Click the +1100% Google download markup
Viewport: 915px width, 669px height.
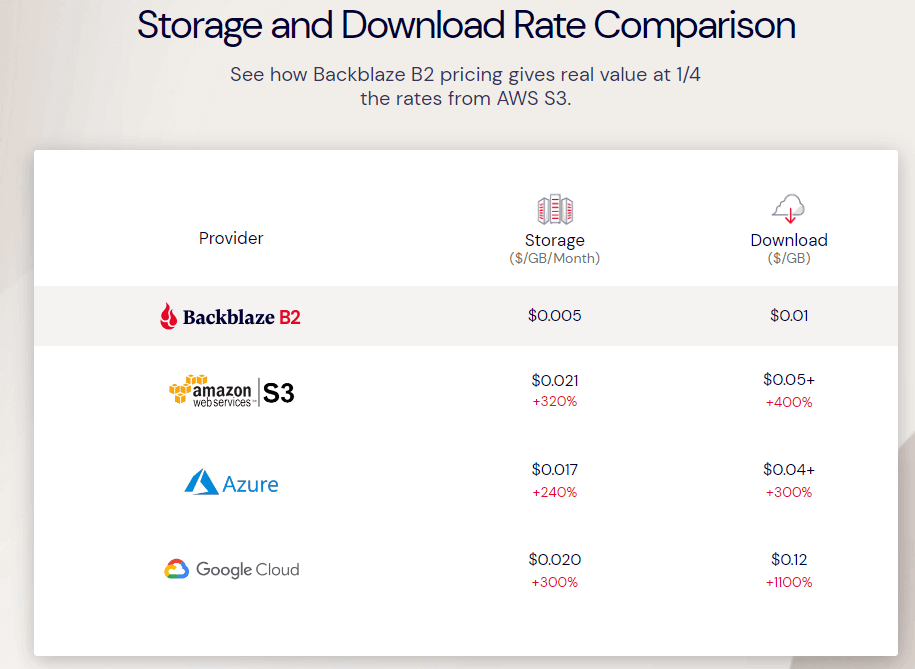click(x=789, y=582)
